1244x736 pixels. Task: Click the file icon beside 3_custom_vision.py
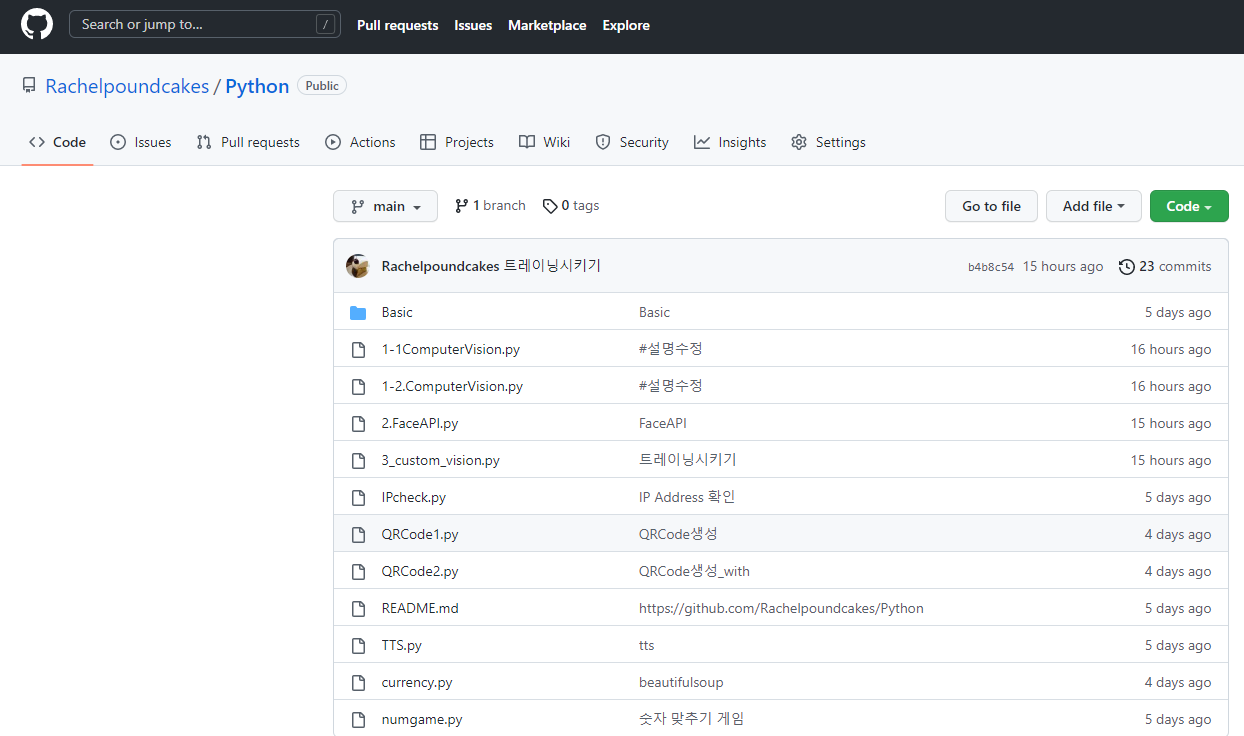[x=358, y=461]
